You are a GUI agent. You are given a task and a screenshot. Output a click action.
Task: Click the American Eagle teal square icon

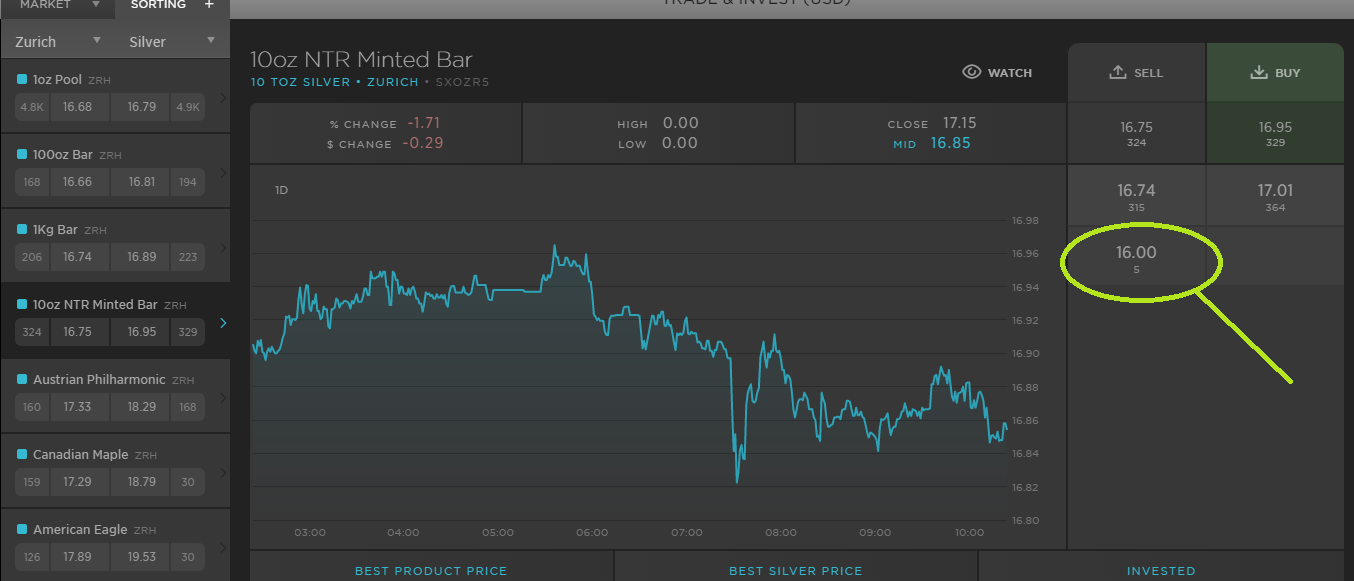[x=22, y=530]
